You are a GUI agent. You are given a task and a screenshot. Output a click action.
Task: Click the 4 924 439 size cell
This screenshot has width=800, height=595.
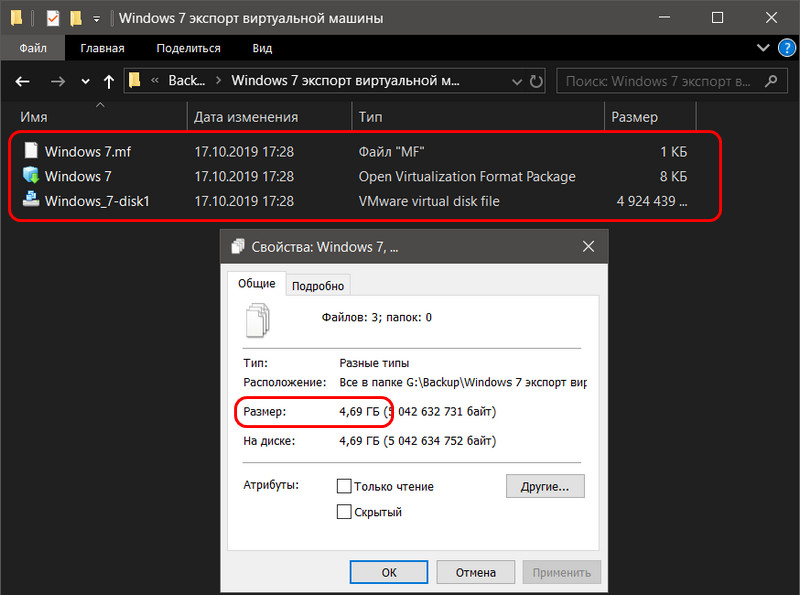coord(652,201)
